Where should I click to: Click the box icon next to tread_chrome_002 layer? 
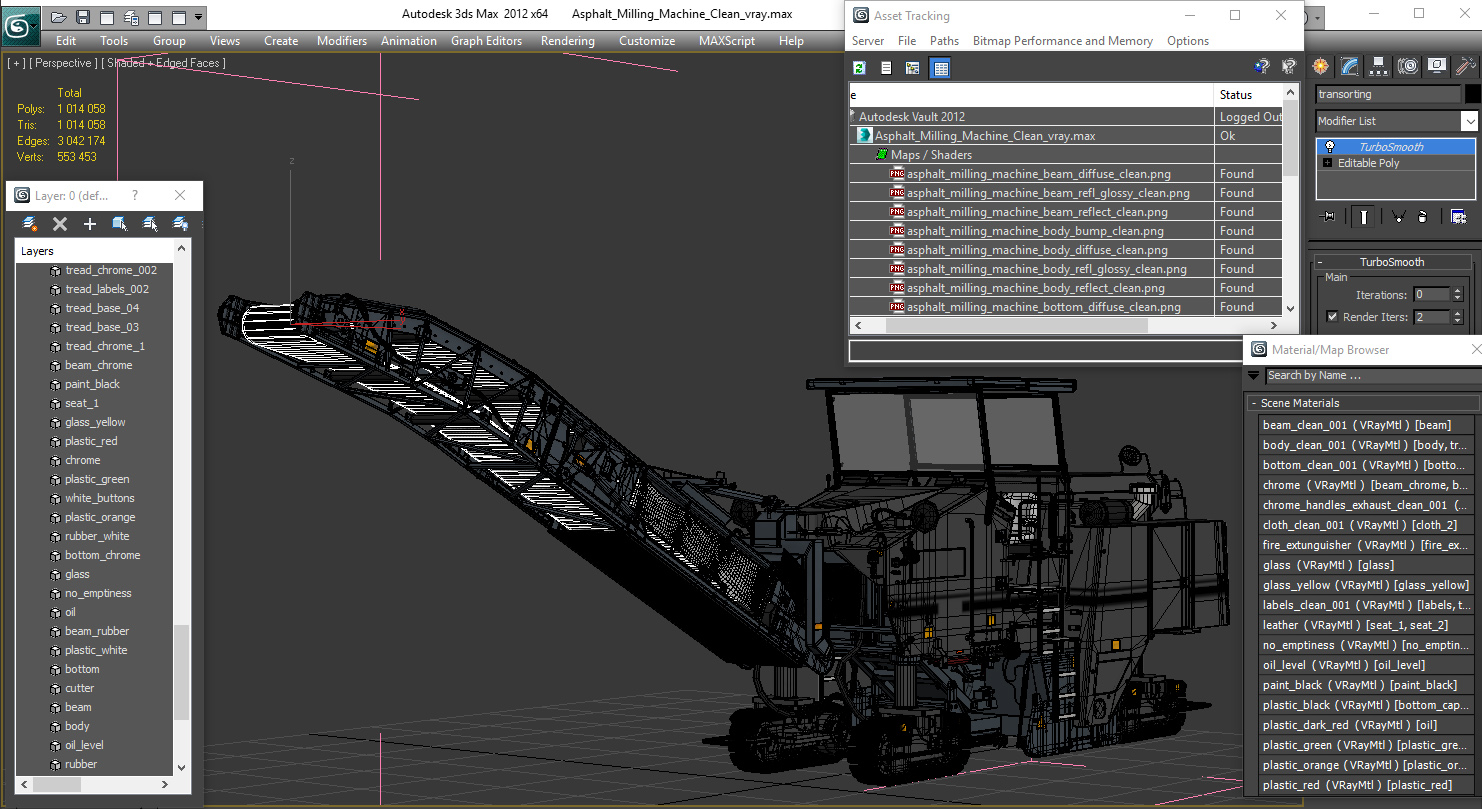pyautogui.click(x=55, y=270)
